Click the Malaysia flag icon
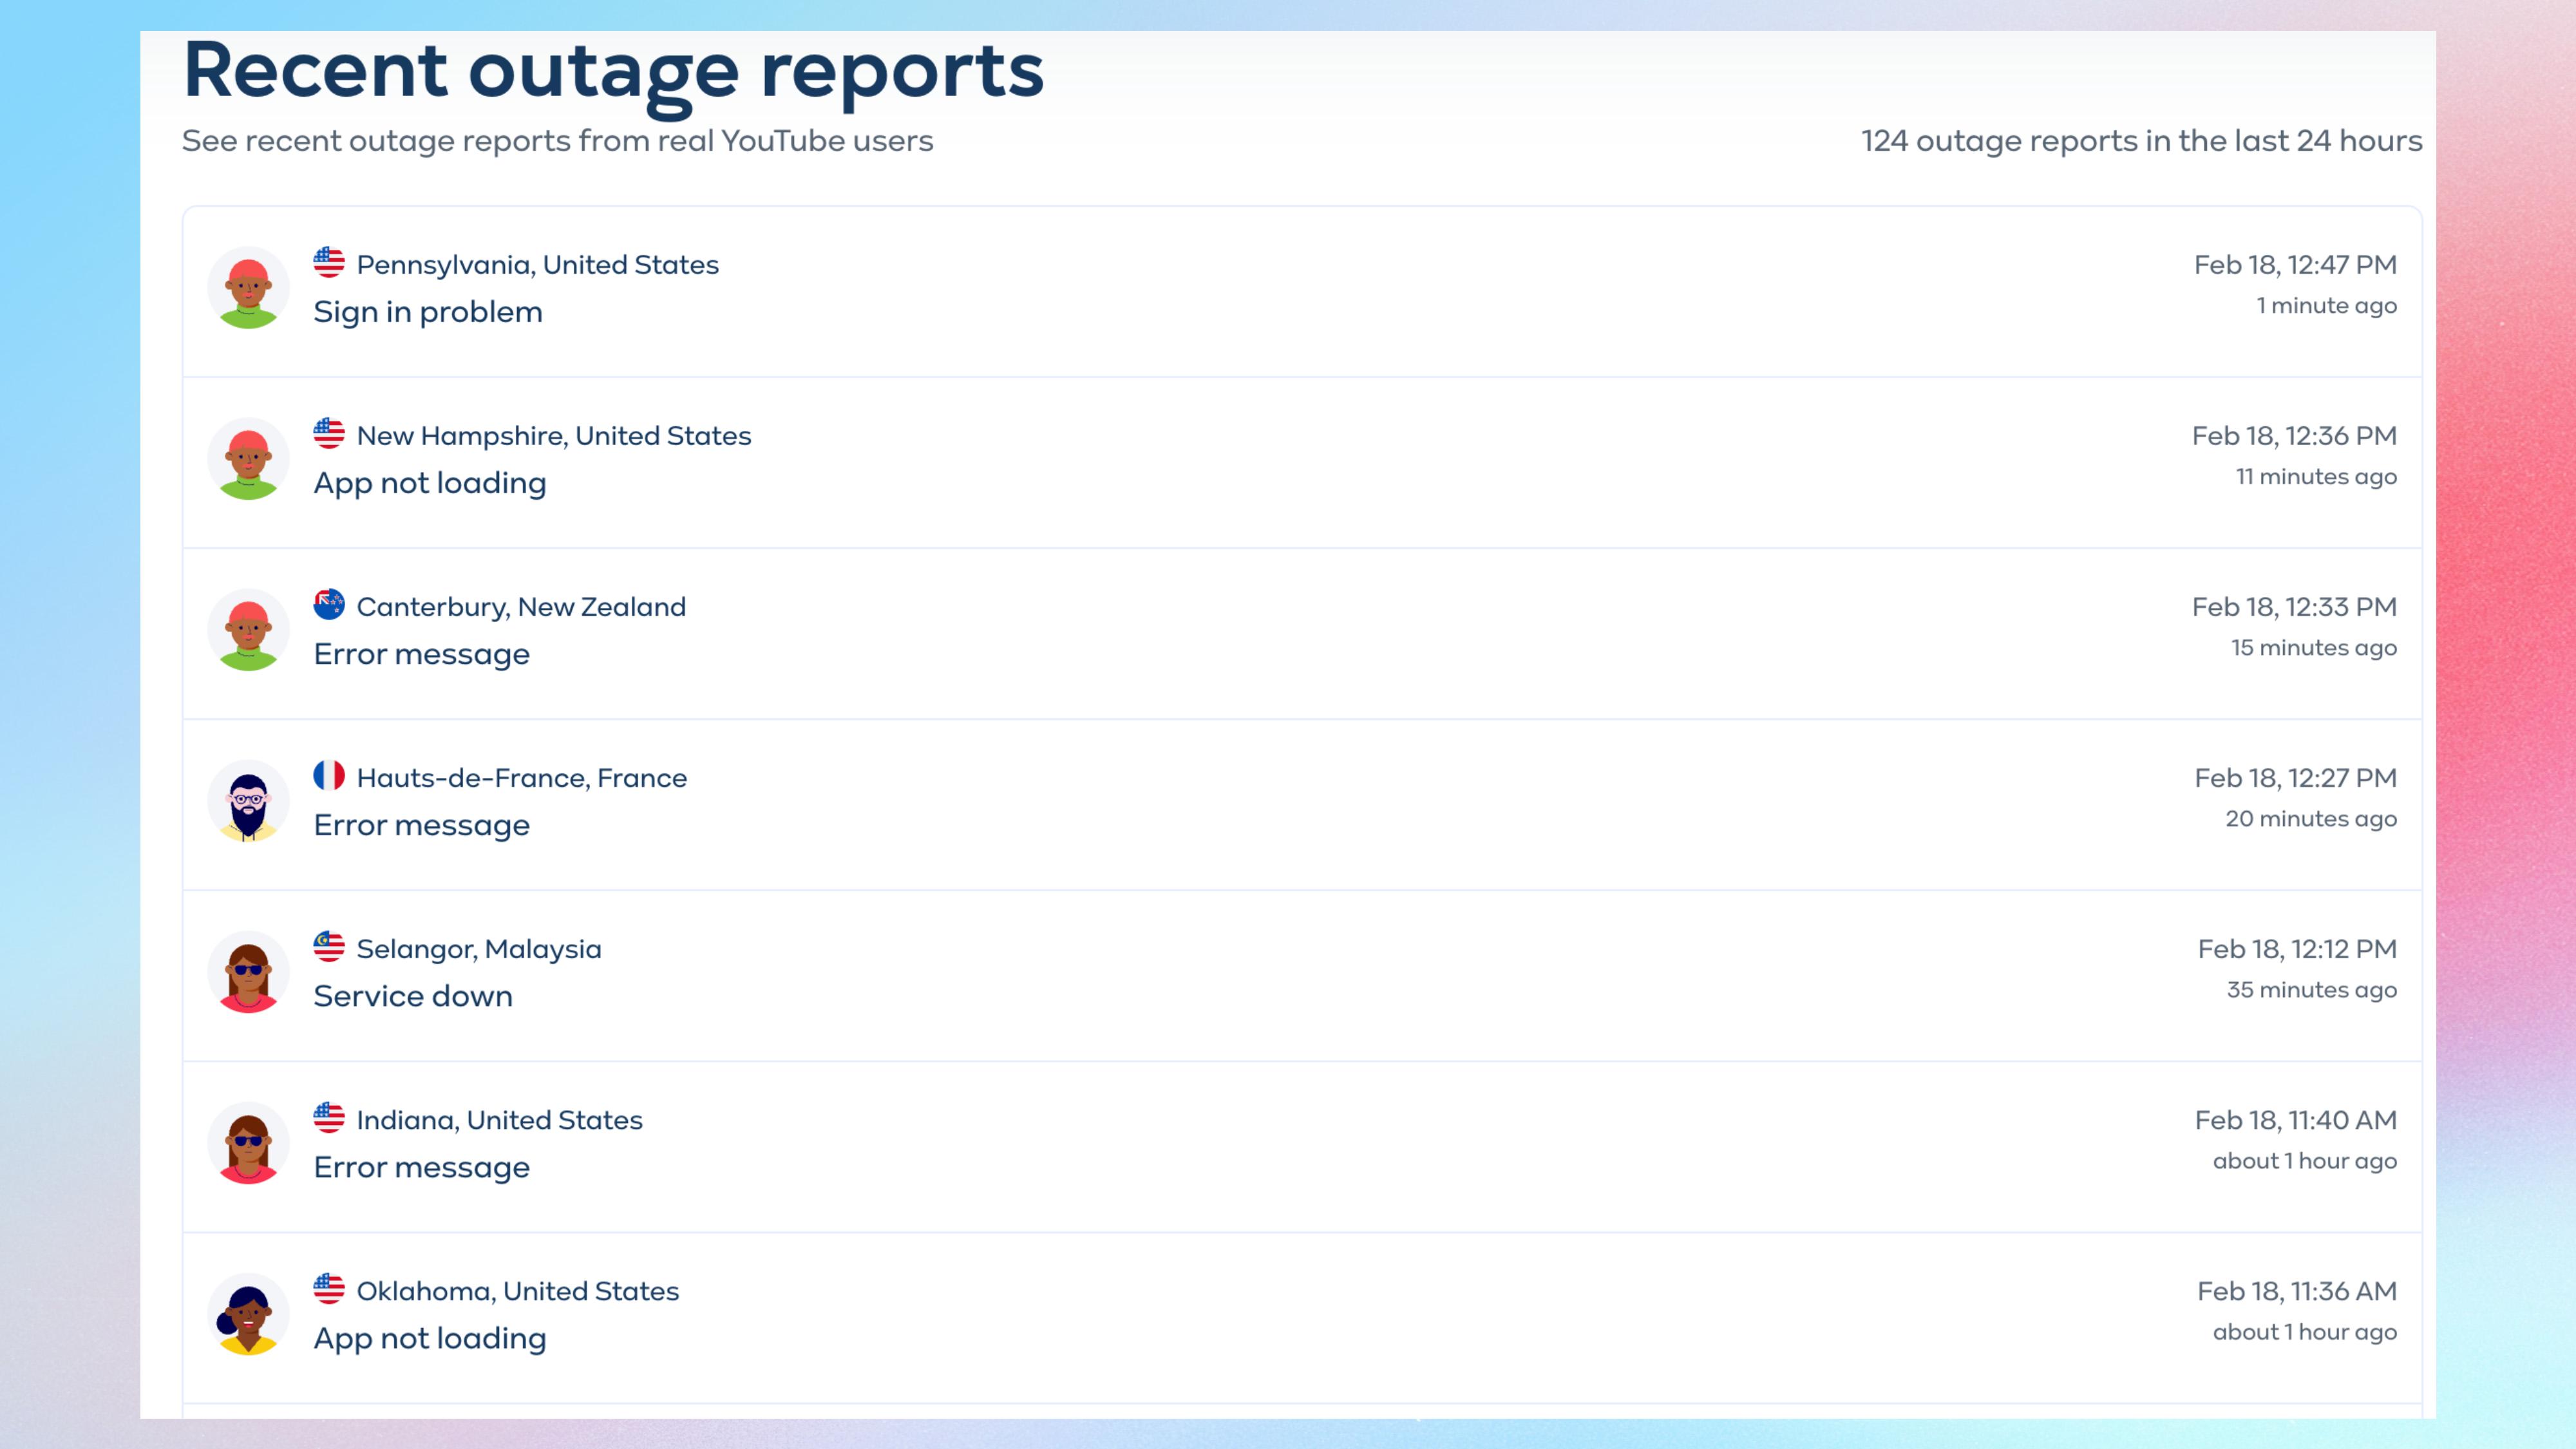 328,947
